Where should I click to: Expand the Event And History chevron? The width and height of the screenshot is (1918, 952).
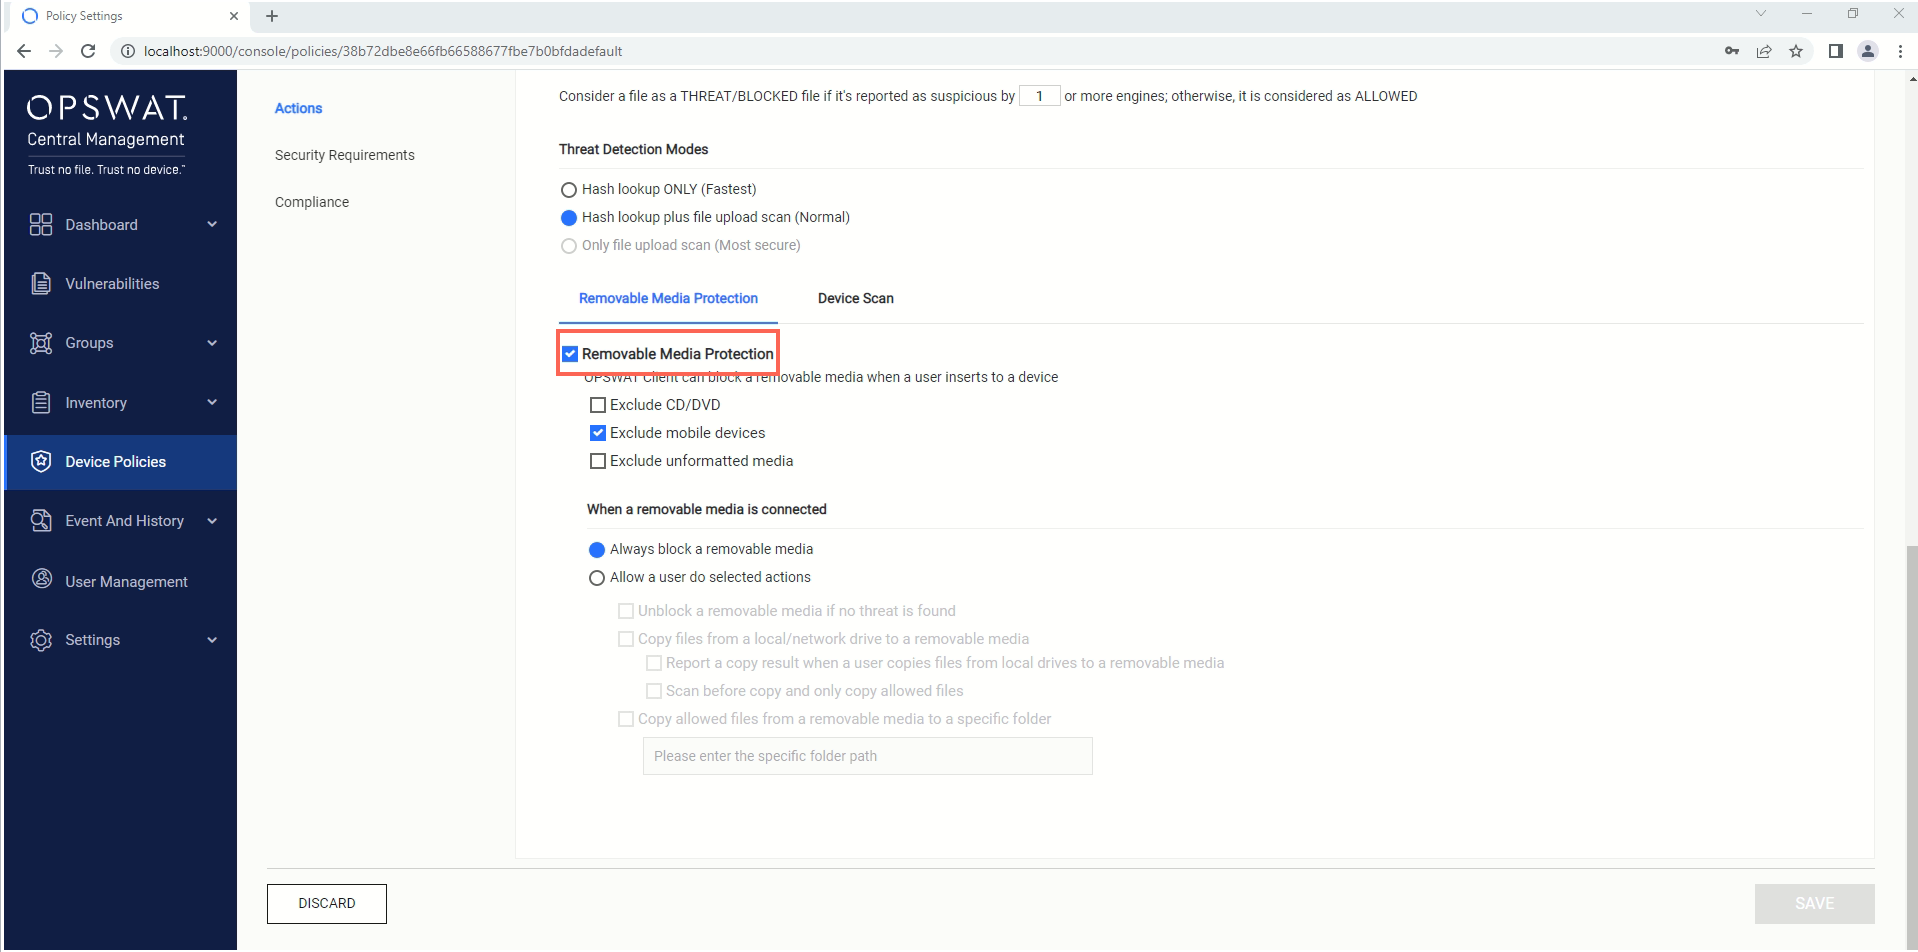pos(212,520)
